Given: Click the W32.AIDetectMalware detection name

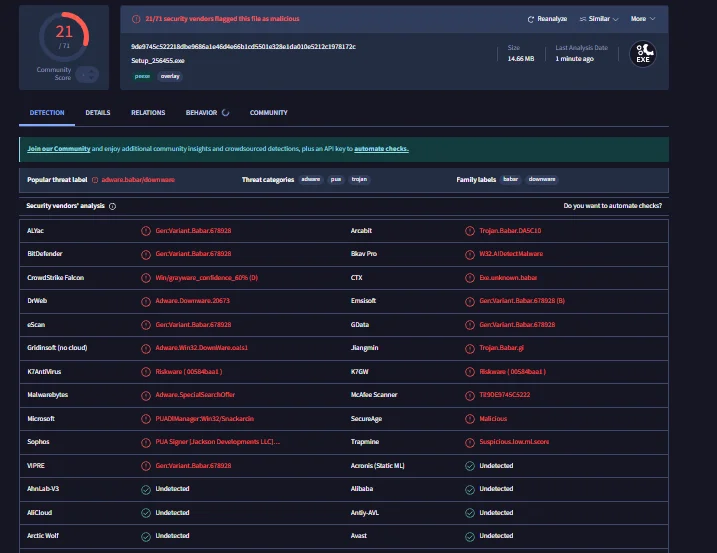Looking at the screenshot, I should [x=511, y=253].
